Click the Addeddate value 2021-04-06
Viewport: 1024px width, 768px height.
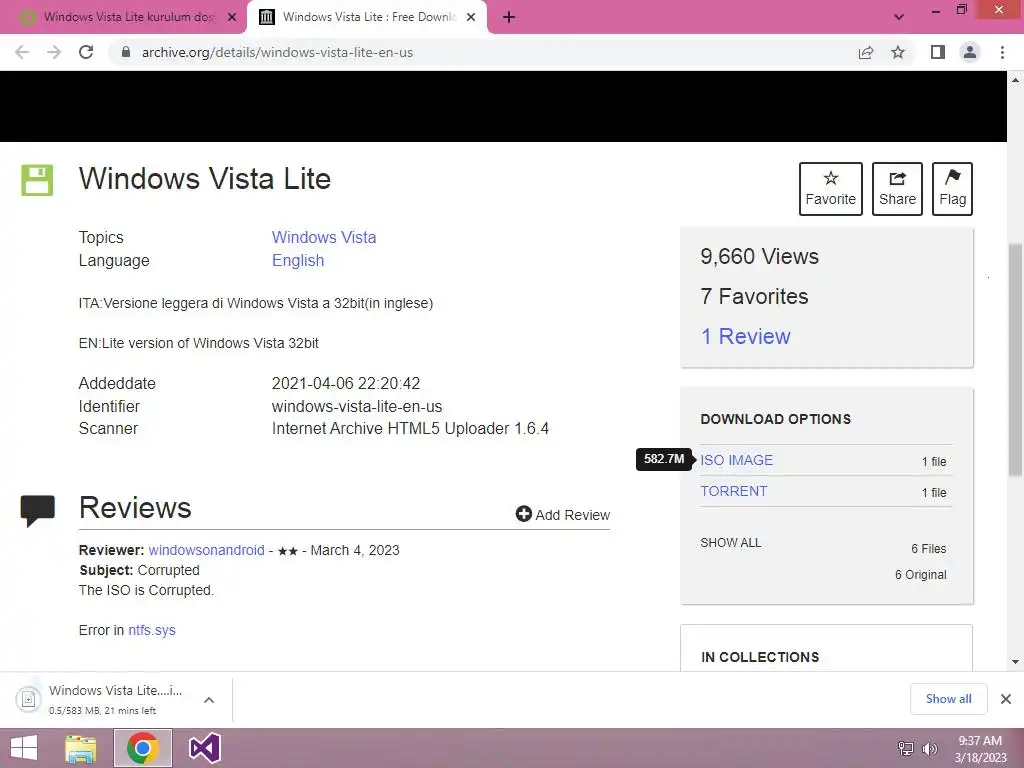tap(346, 383)
